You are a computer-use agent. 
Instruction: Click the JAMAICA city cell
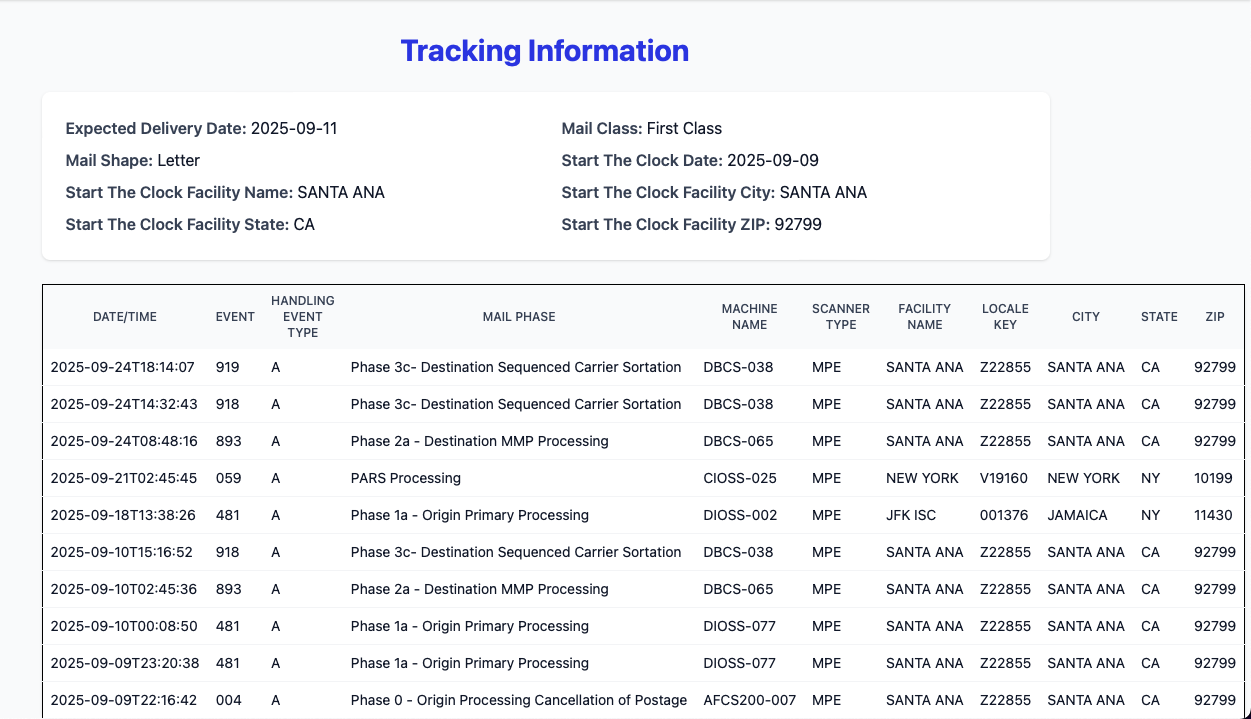coord(1077,515)
